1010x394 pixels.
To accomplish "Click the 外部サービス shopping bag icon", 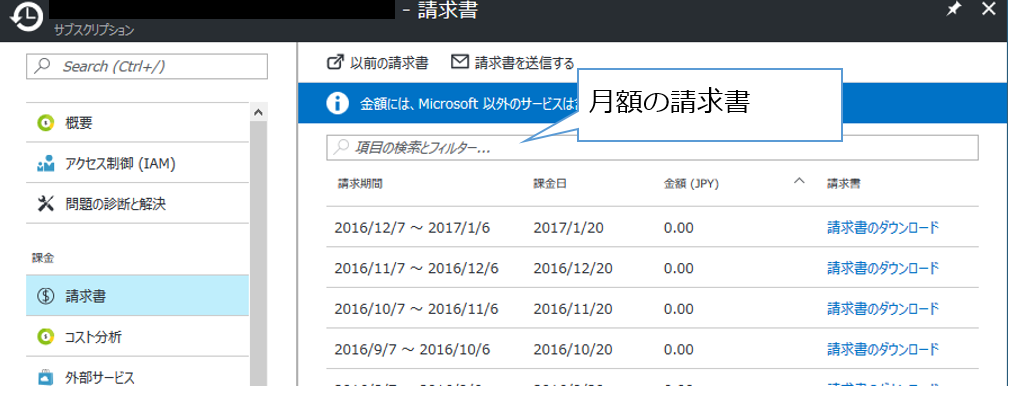I will pos(45,377).
